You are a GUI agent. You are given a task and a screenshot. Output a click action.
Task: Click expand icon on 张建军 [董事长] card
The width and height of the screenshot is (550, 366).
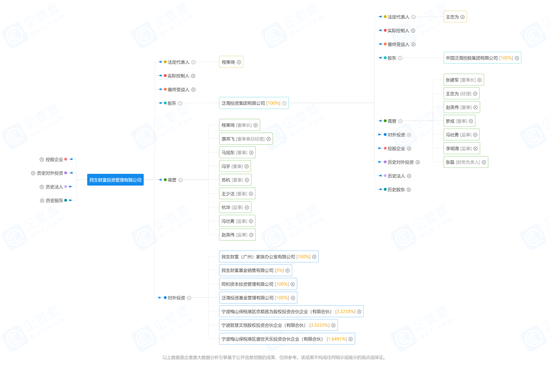pyautogui.click(x=479, y=80)
